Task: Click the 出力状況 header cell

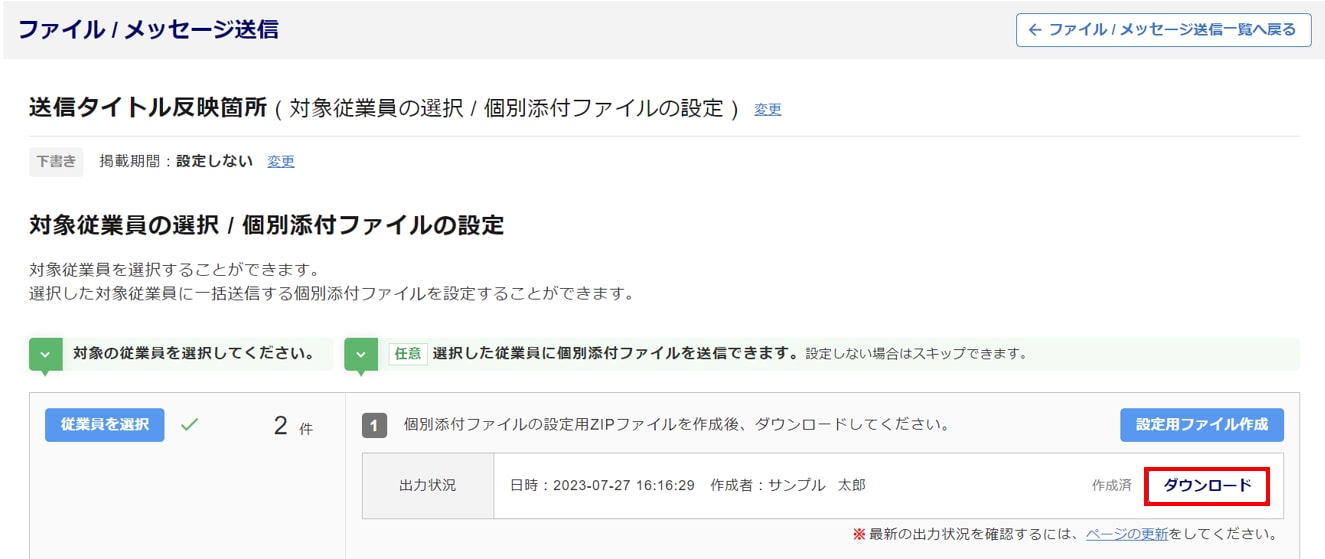Action: click(x=427, y=486)
